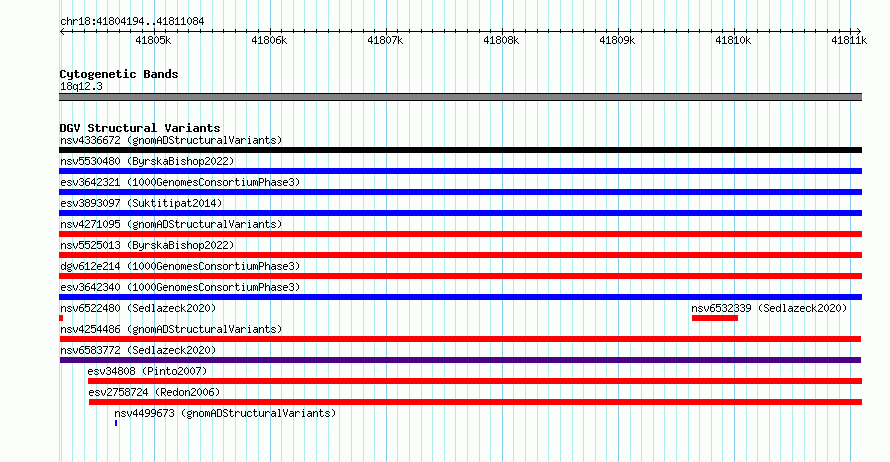Click the nsv4336672 gnomADStructuralVariants label
This screenshot has height=462, width=890.
171,140
